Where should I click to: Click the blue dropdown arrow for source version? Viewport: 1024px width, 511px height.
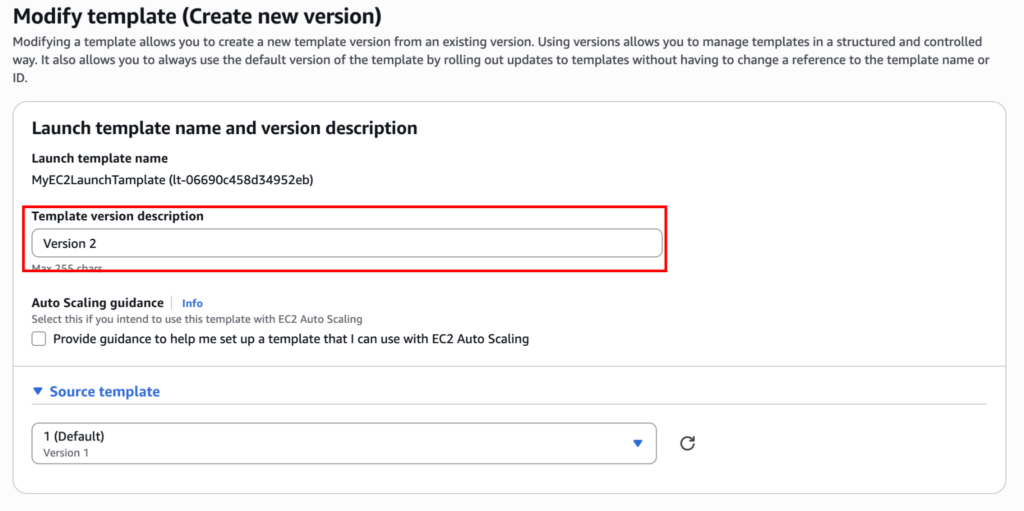637,443
